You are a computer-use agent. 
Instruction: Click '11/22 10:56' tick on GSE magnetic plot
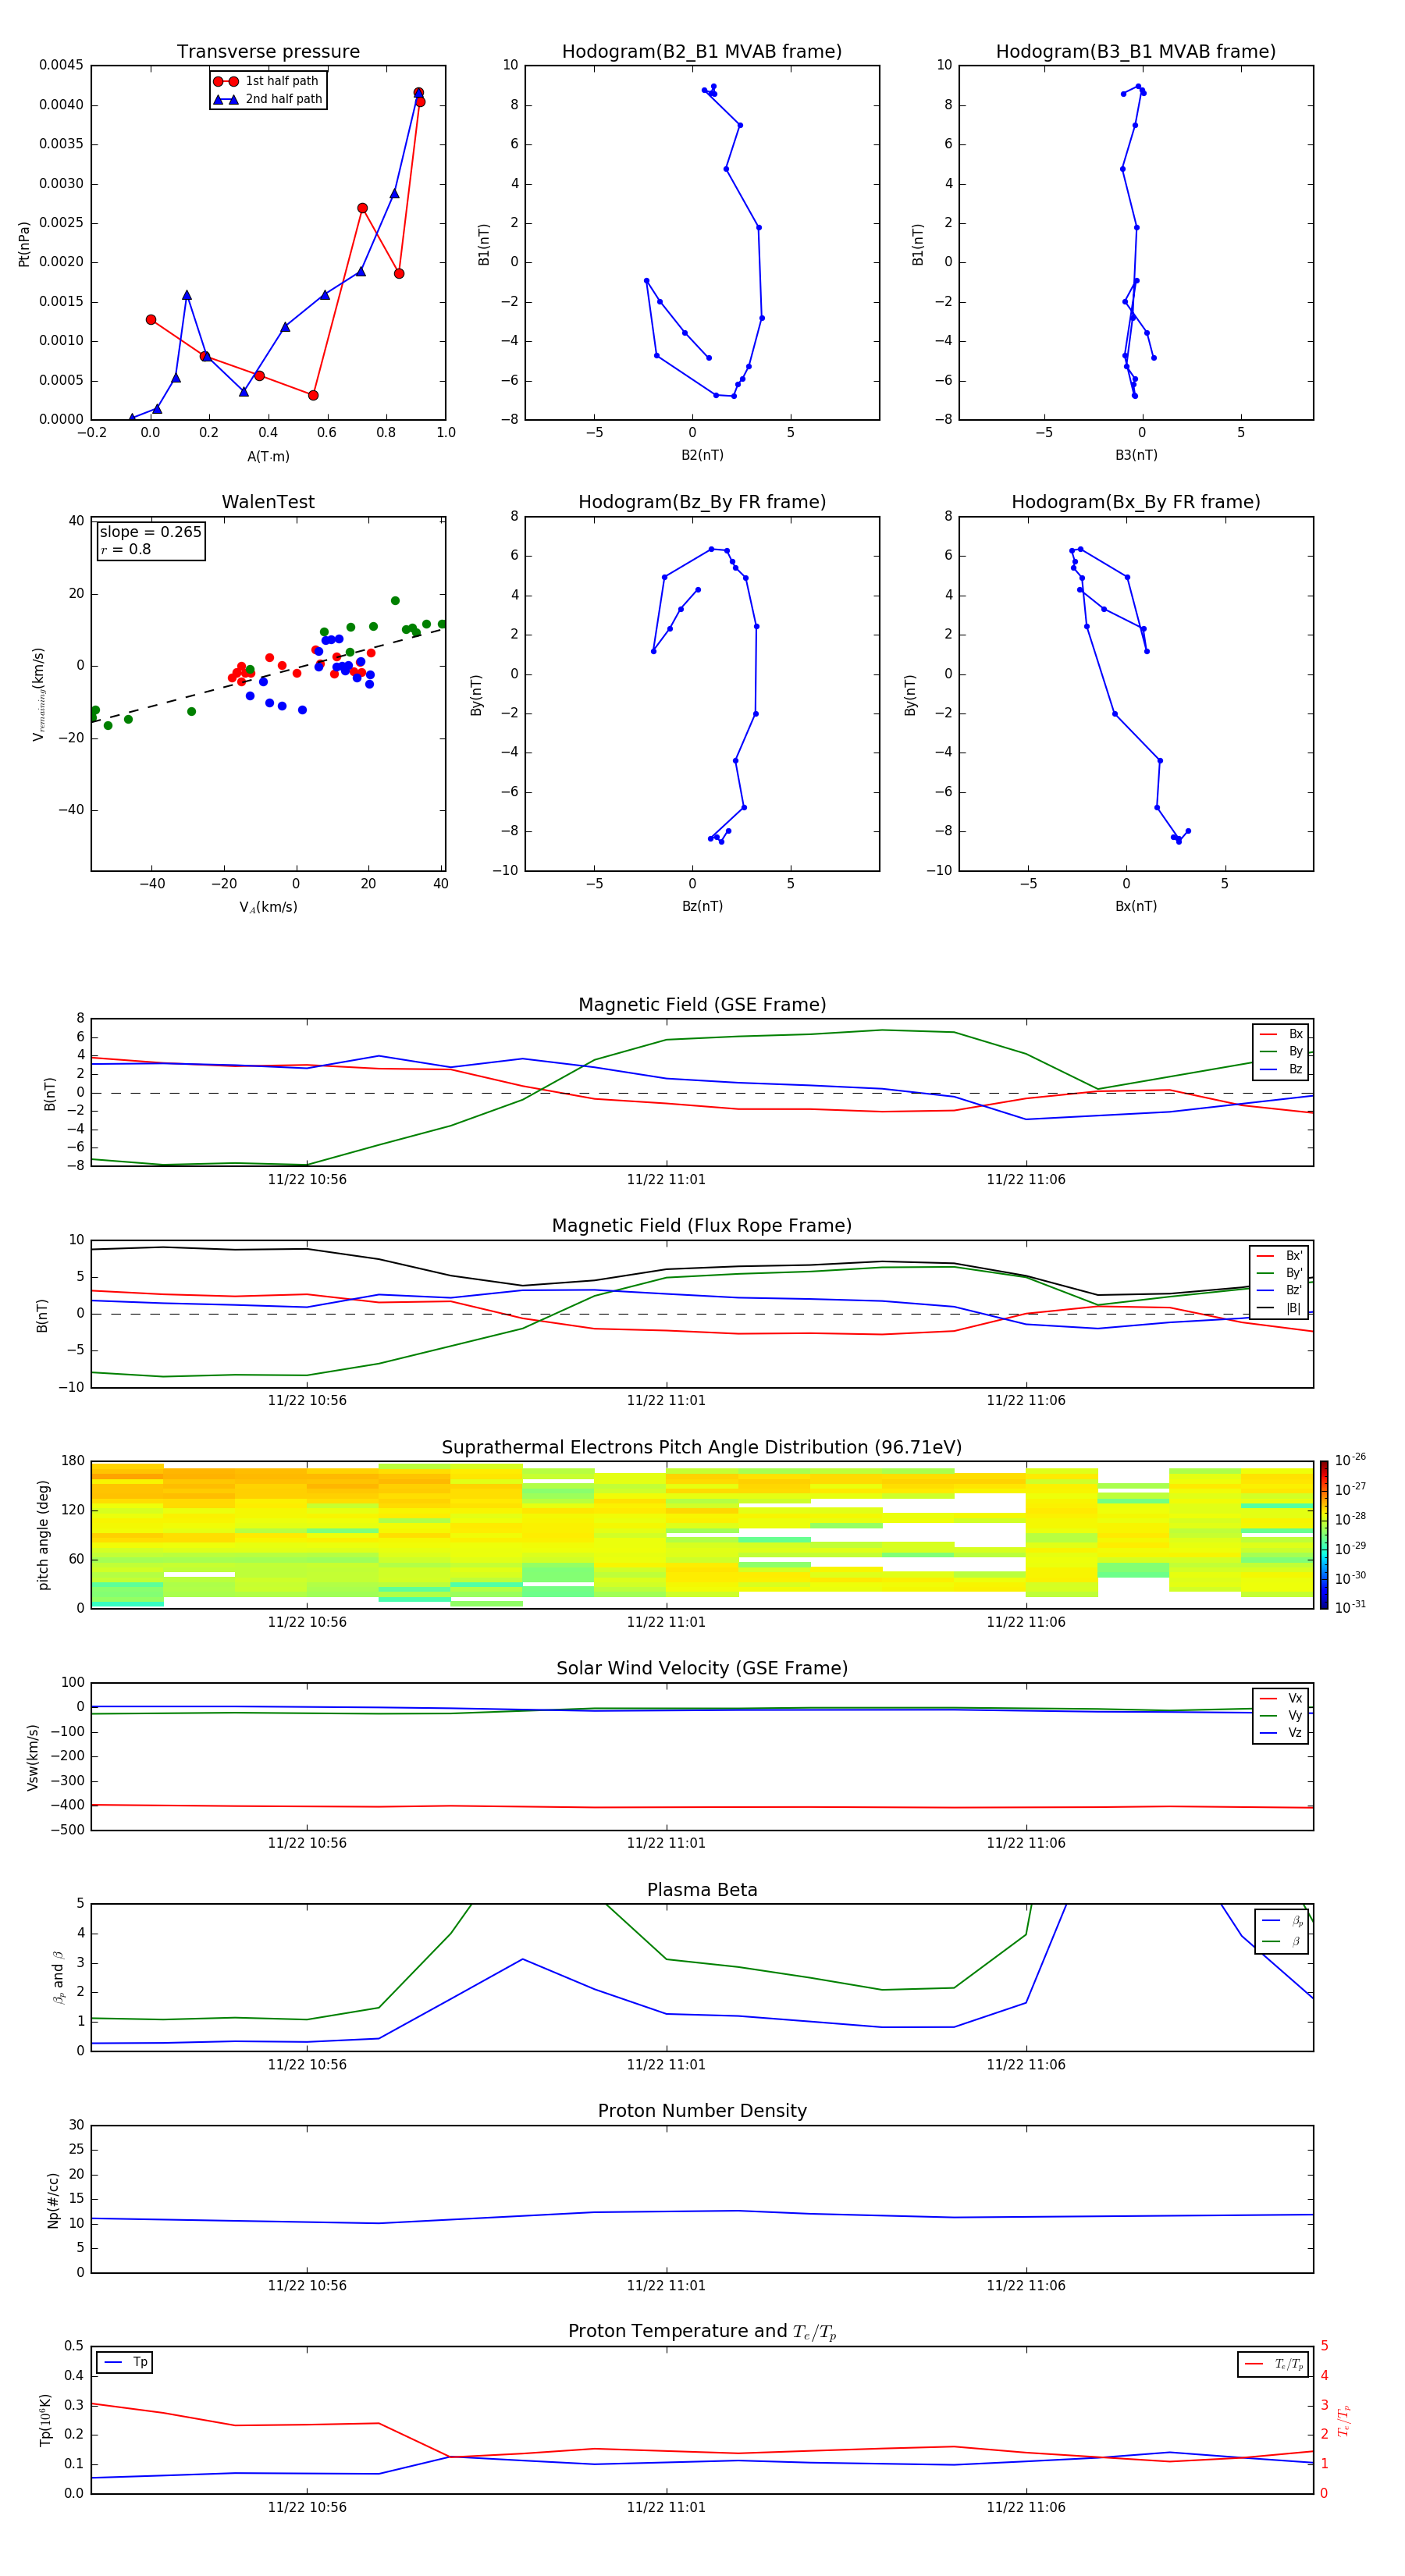coord(307,1180)
